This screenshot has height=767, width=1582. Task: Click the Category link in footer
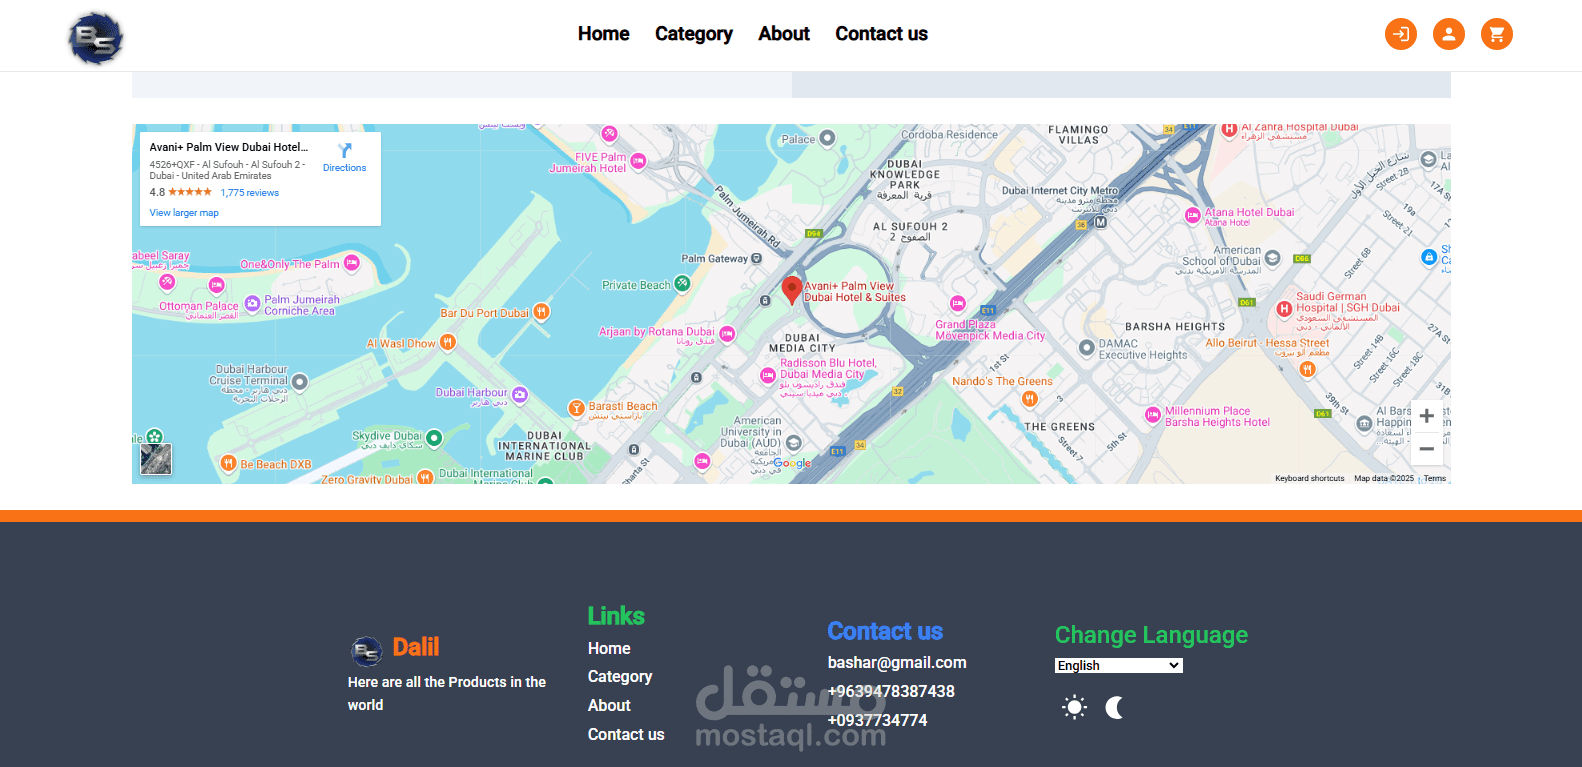620,677
